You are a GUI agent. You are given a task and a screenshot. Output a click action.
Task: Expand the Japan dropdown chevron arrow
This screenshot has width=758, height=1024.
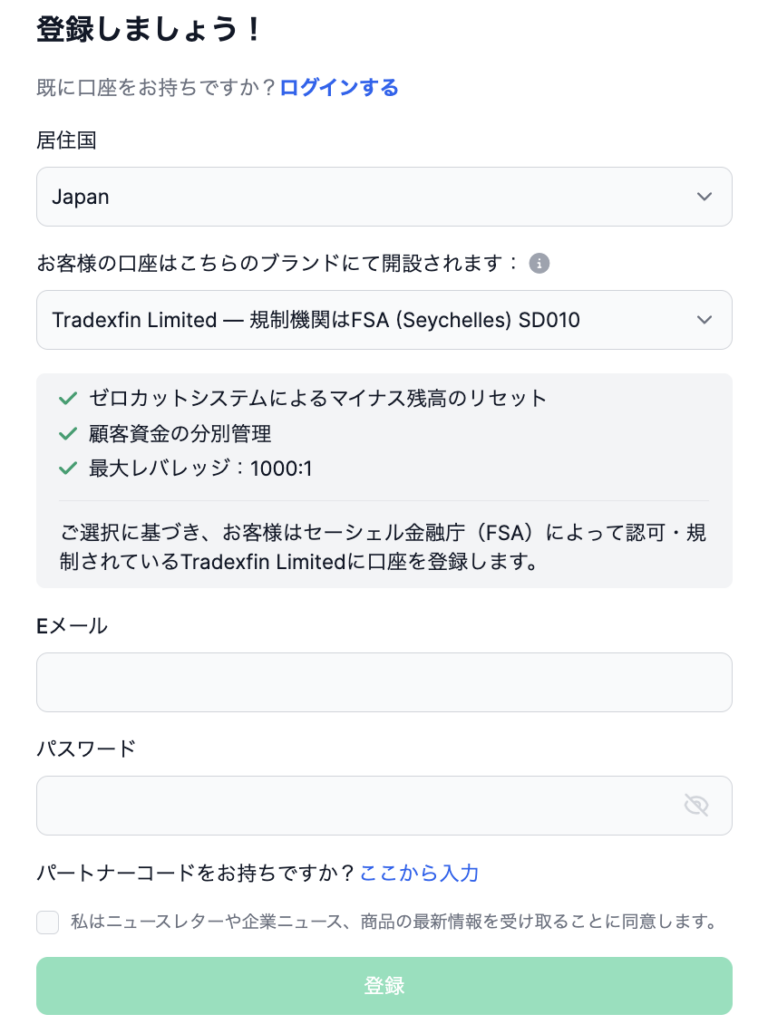coord(704,197)
